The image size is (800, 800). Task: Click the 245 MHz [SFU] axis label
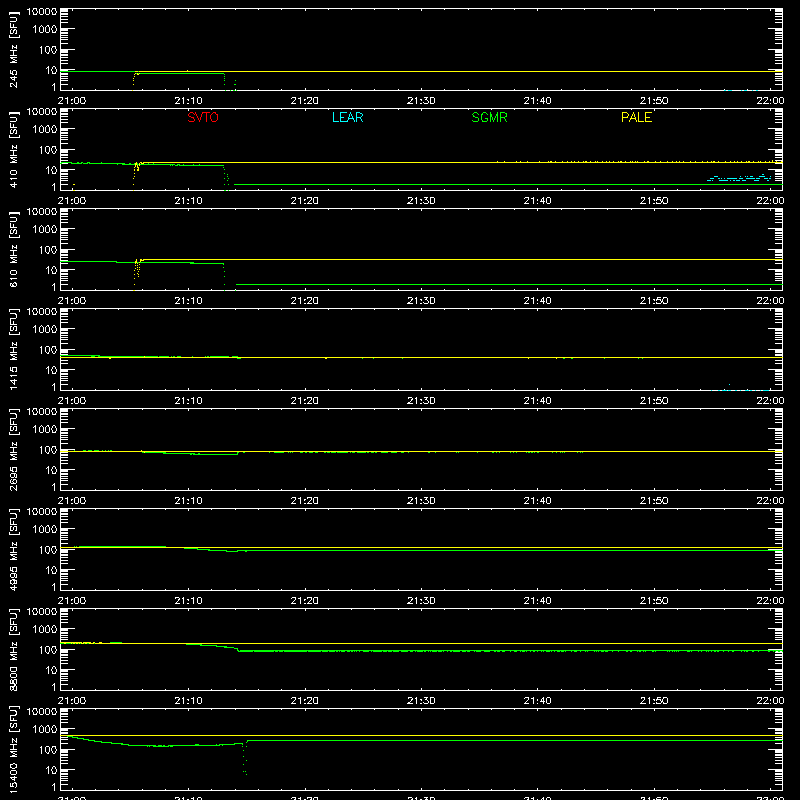tap(14, 50)
